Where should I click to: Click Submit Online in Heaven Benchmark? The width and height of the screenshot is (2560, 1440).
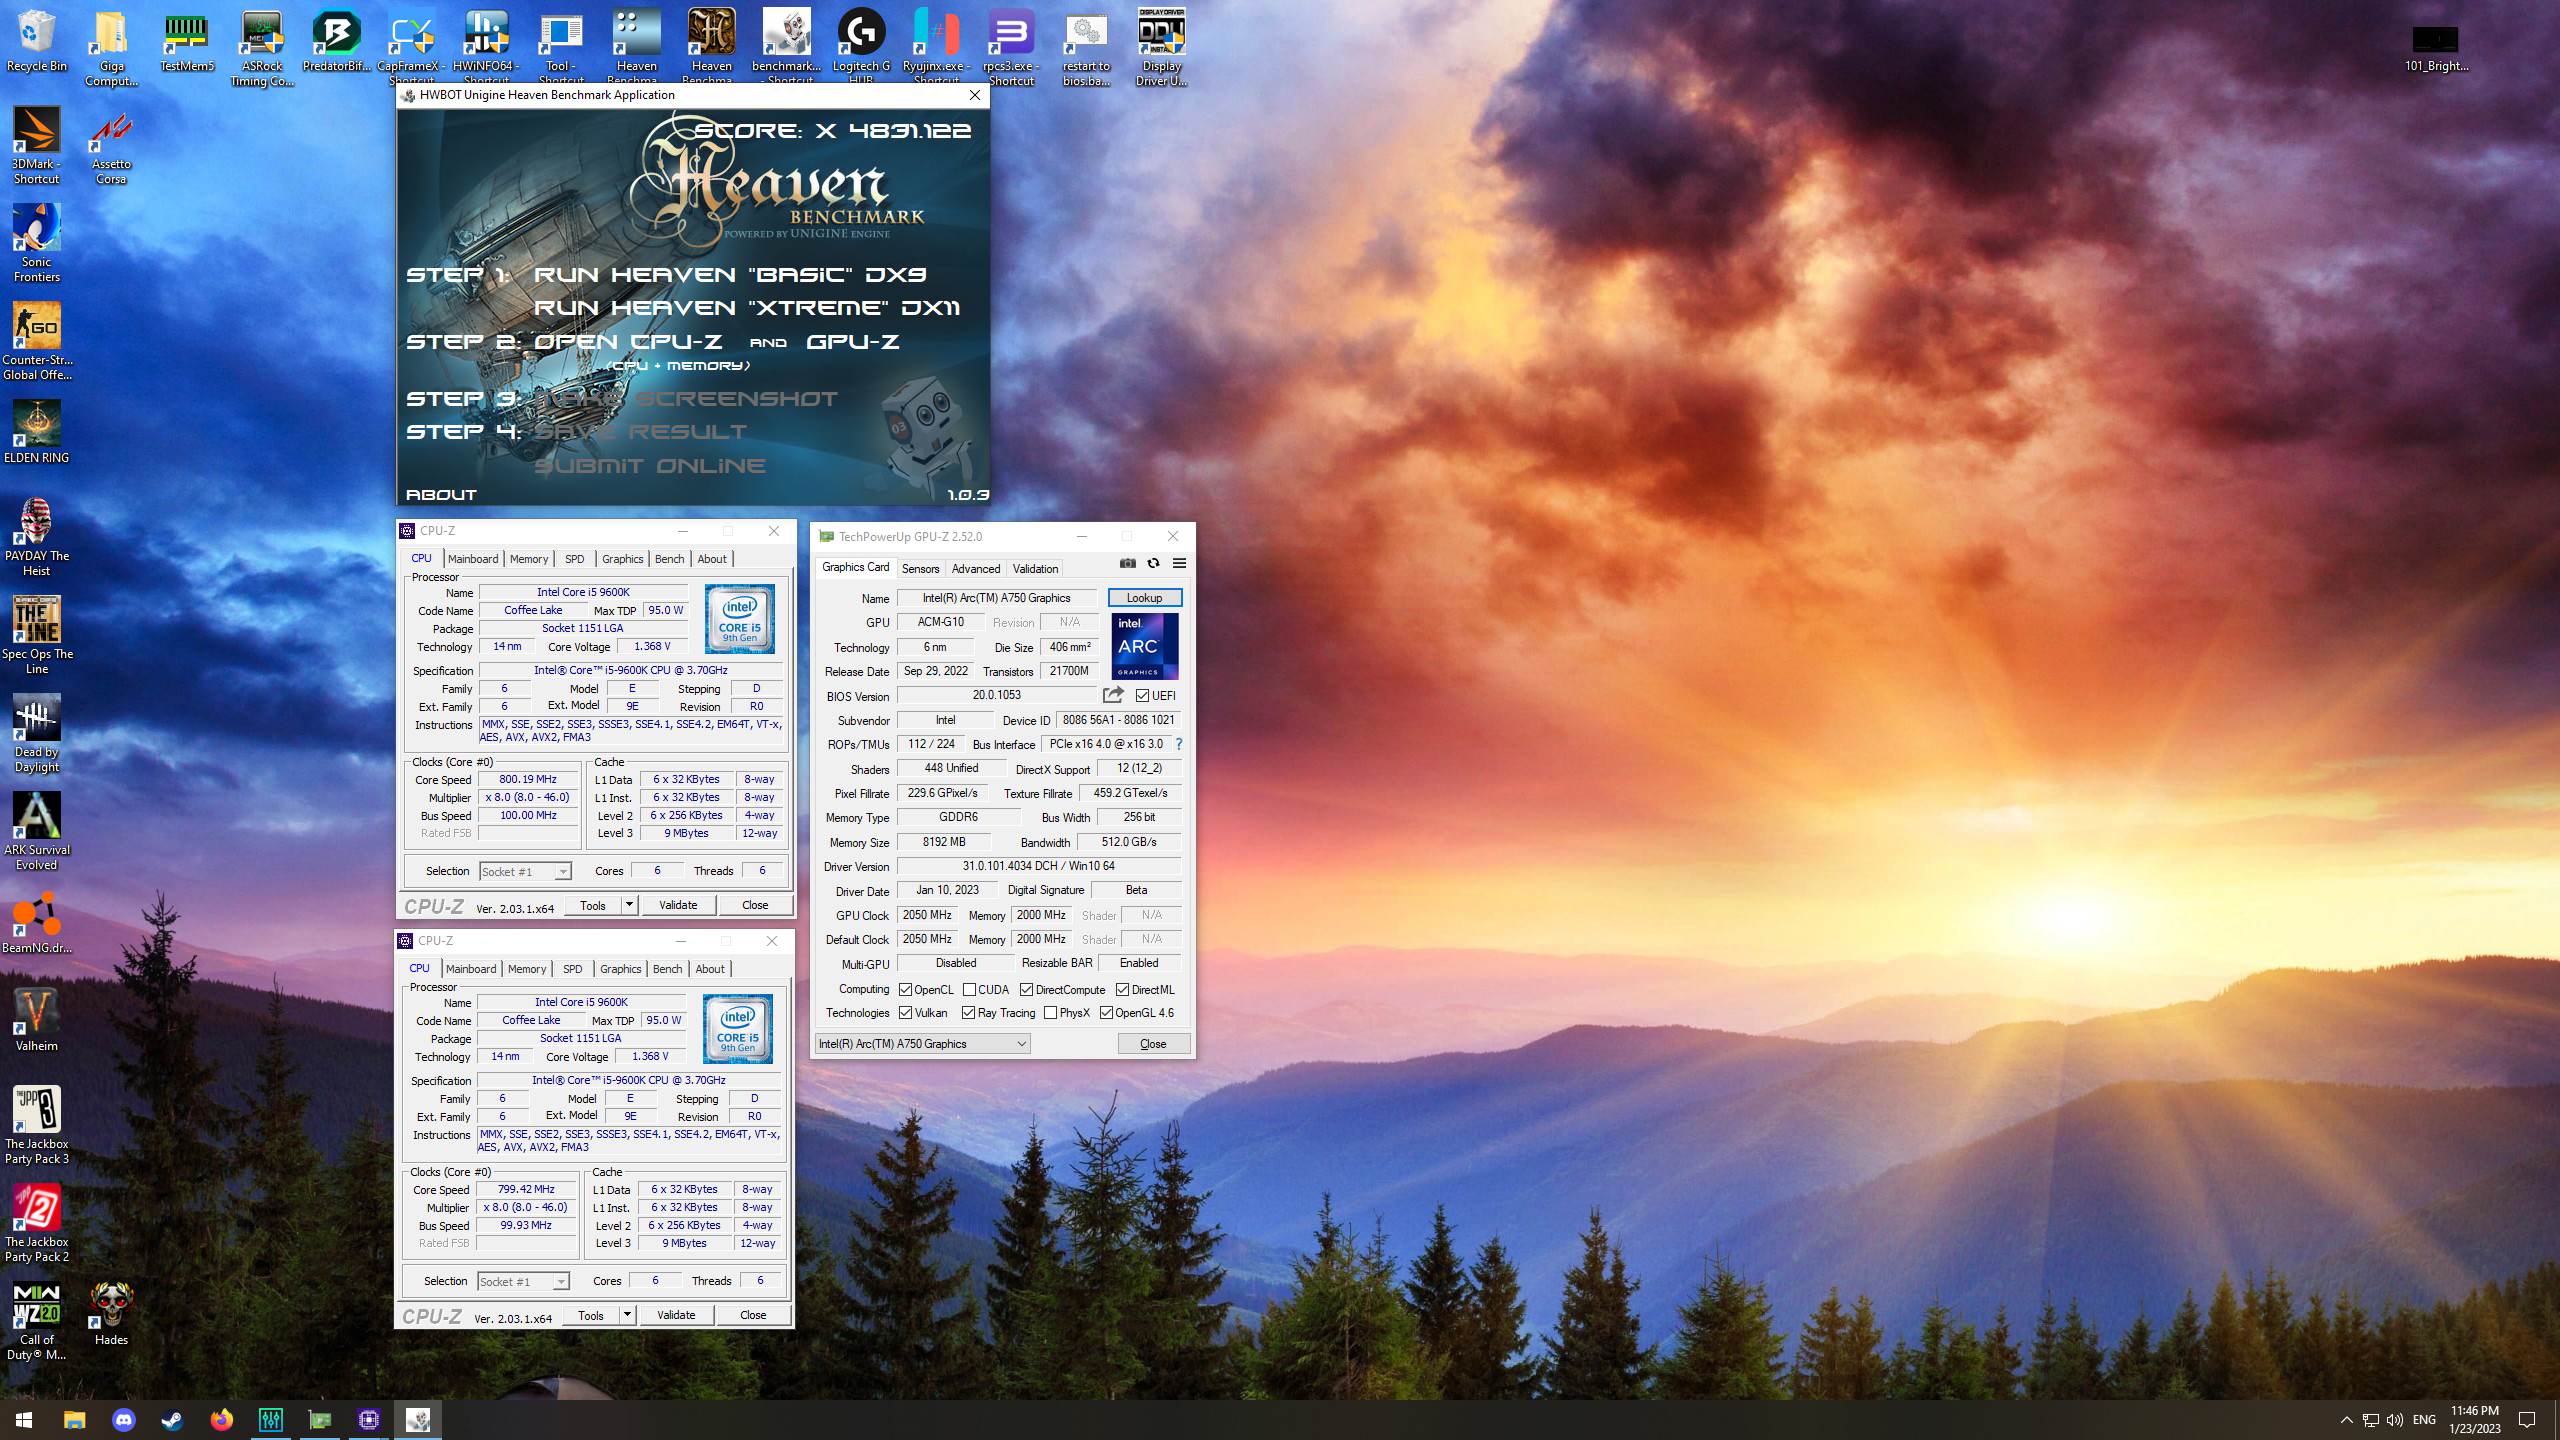(650, 466)
